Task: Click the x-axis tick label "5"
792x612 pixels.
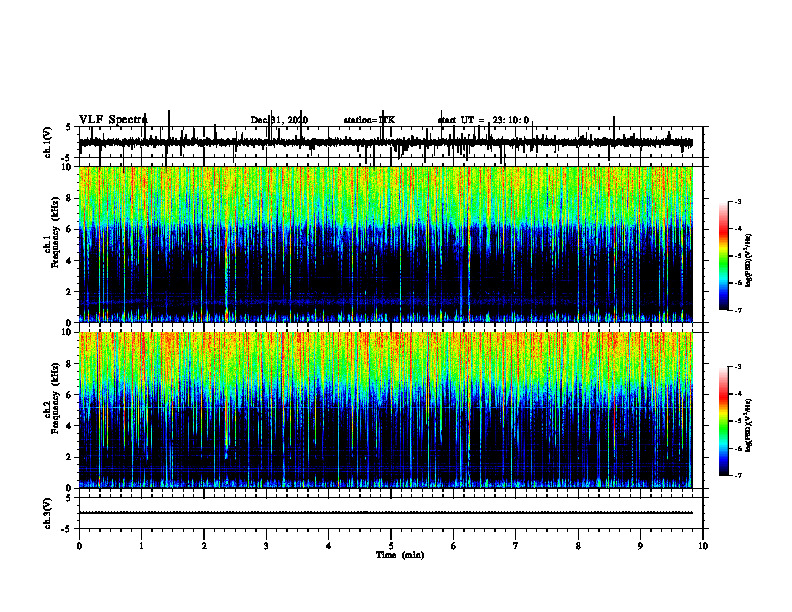Action: [x=391, y=546]
